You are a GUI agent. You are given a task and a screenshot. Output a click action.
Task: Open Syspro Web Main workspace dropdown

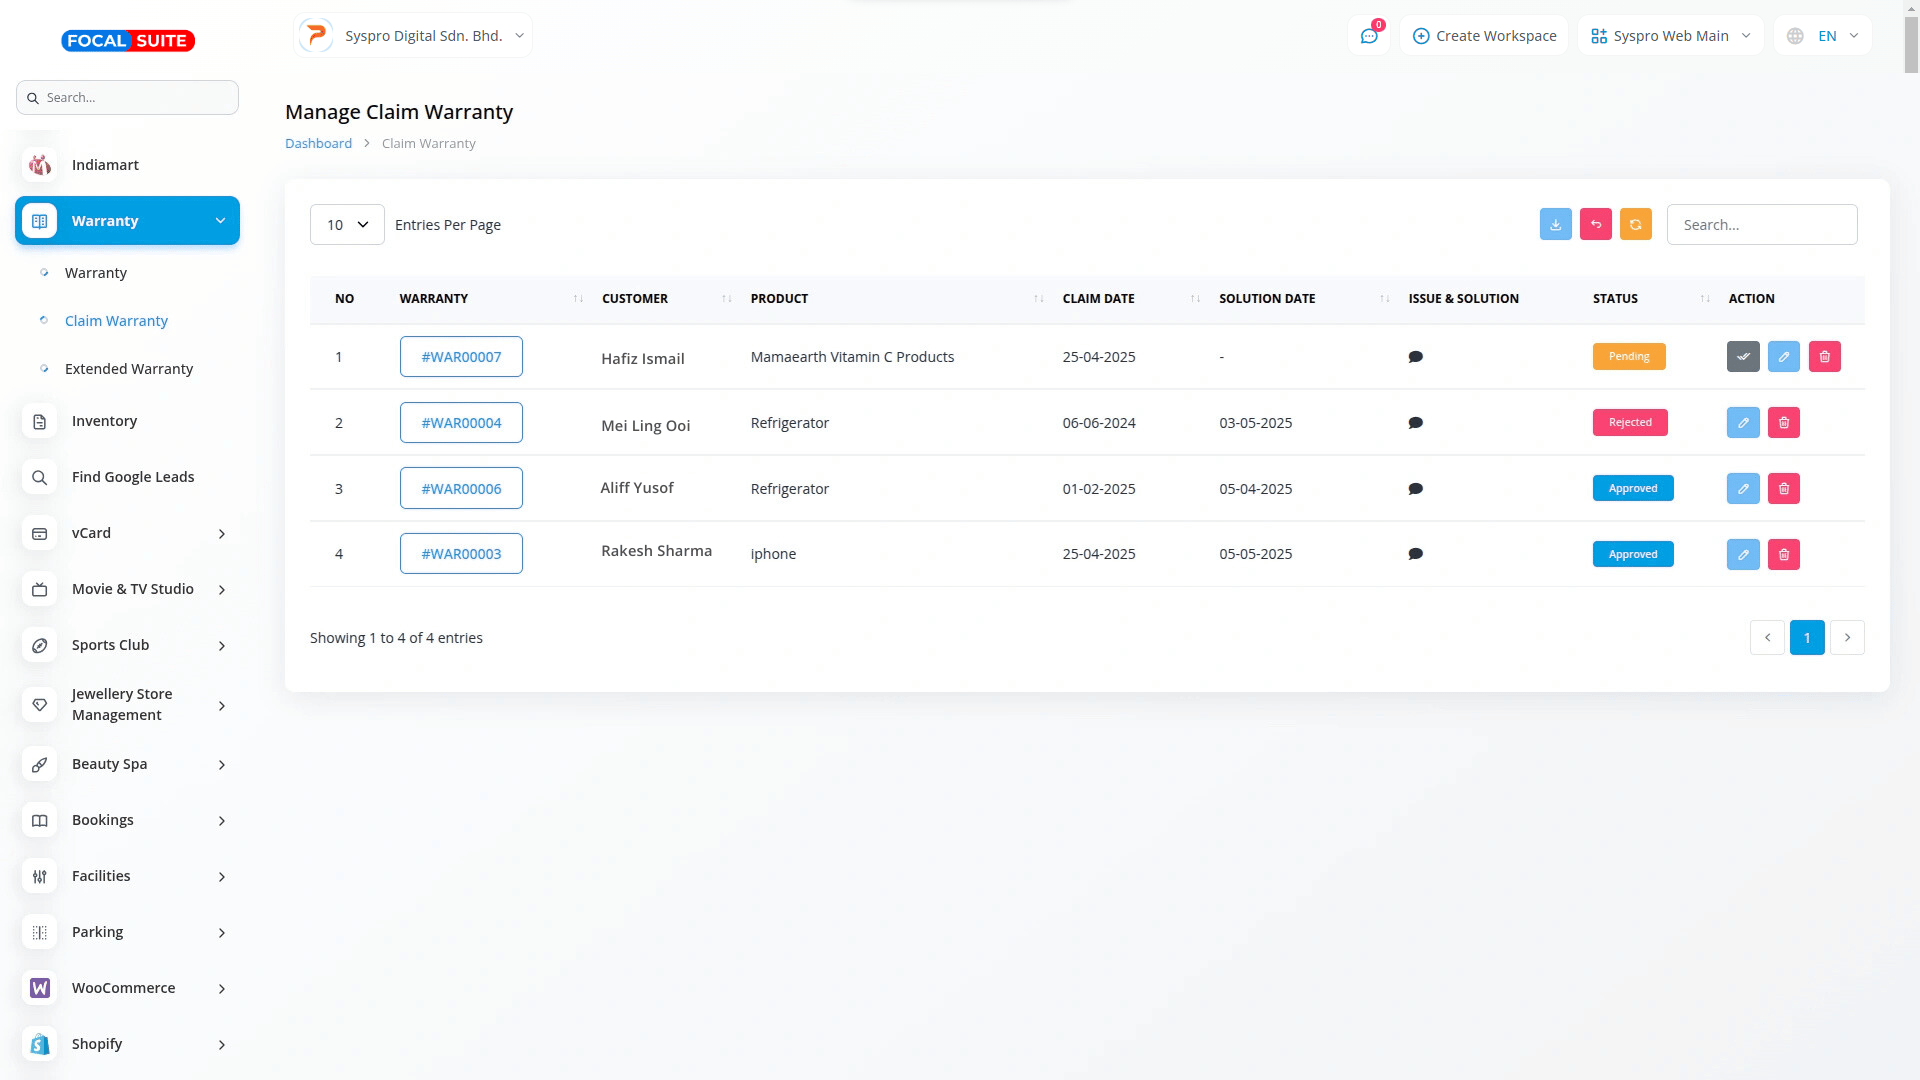(x=1671, y=36)
